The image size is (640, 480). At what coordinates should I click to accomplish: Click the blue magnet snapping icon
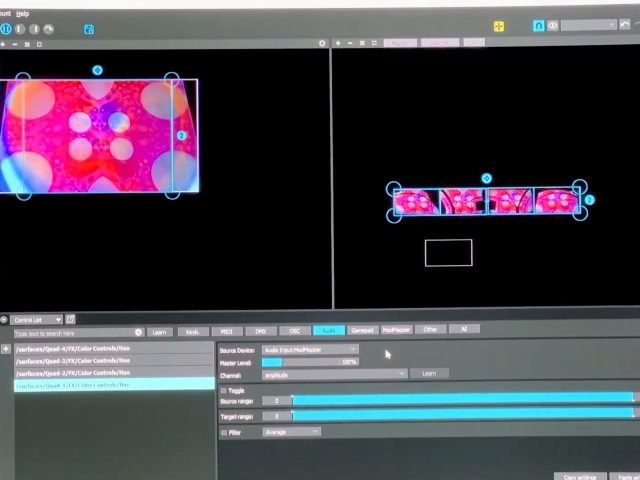point(539,26)
